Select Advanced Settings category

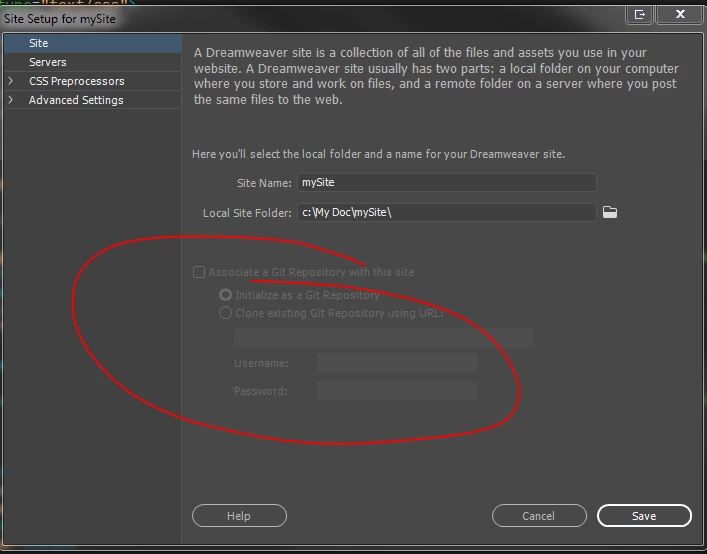pyautogui.click(x=92, y=100)
